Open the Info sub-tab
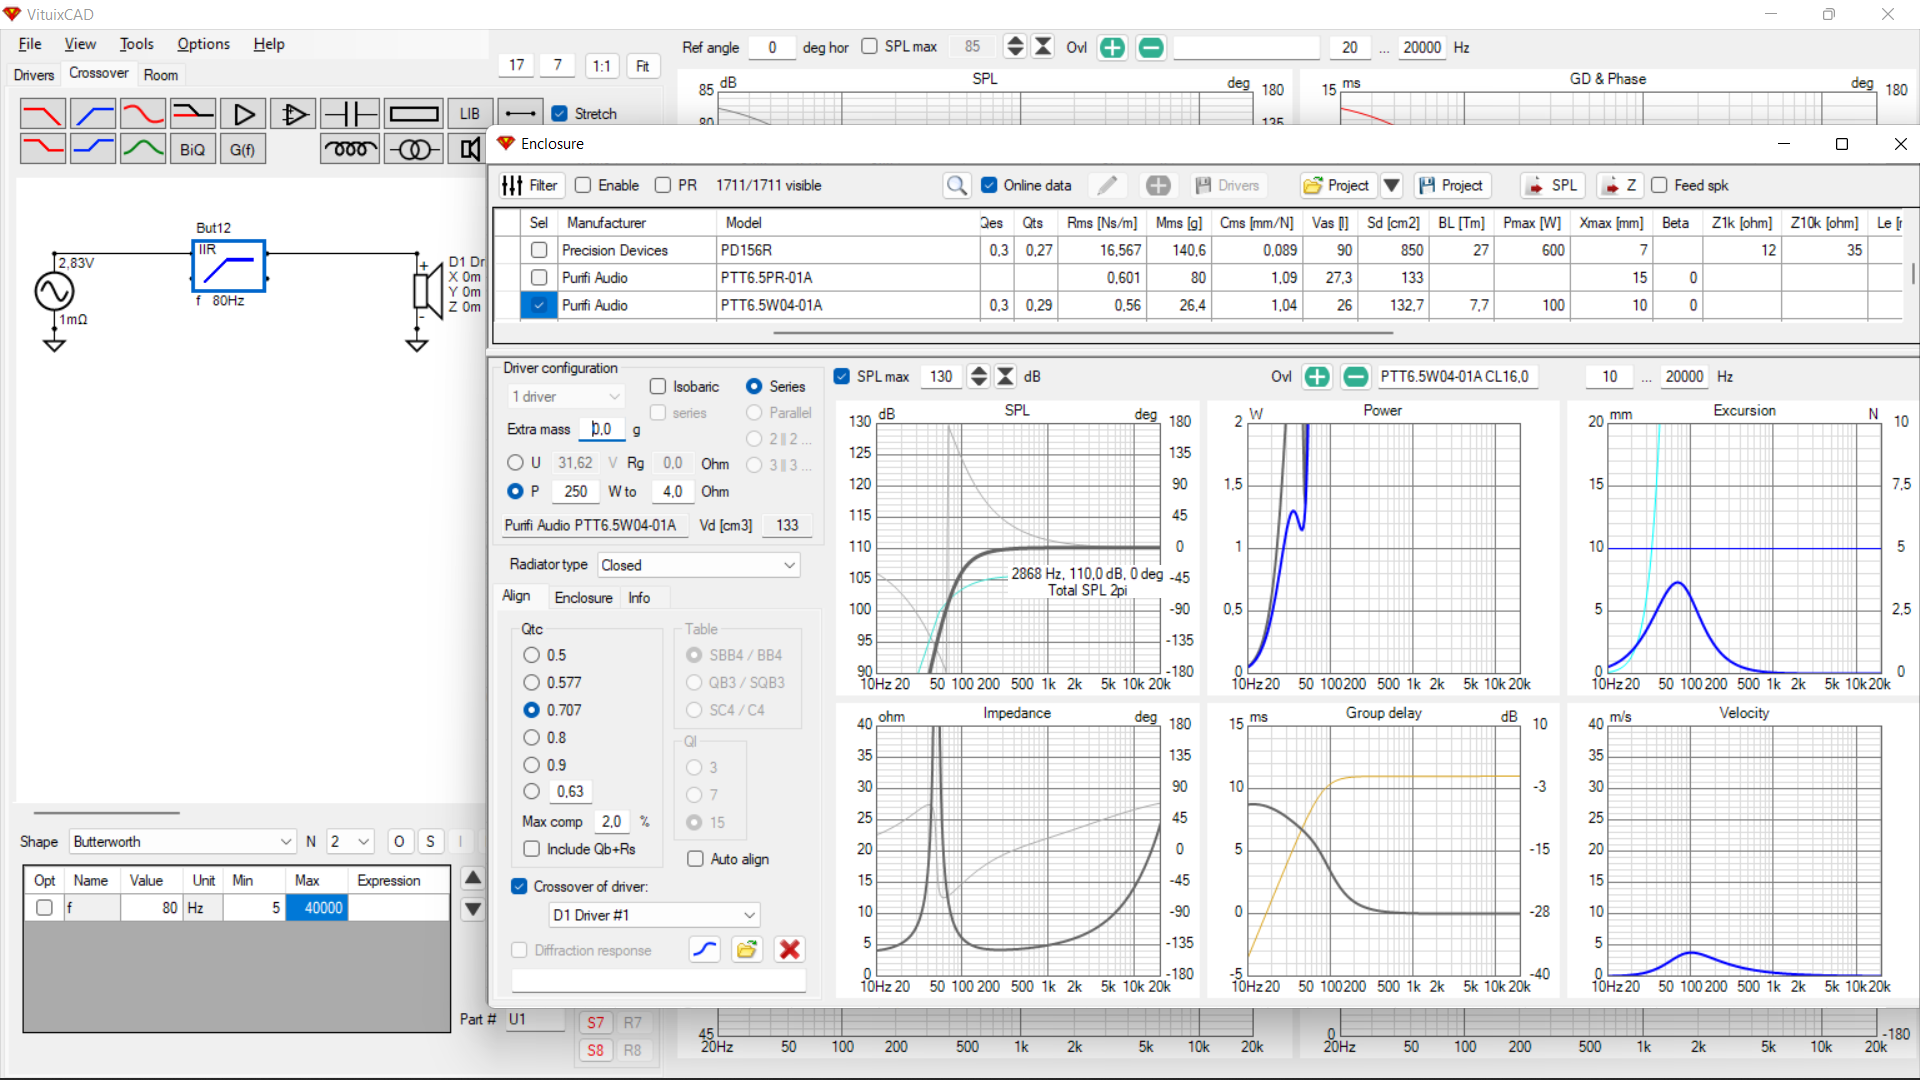This screenshot has width=1920, height=1080. coord(639,598)
